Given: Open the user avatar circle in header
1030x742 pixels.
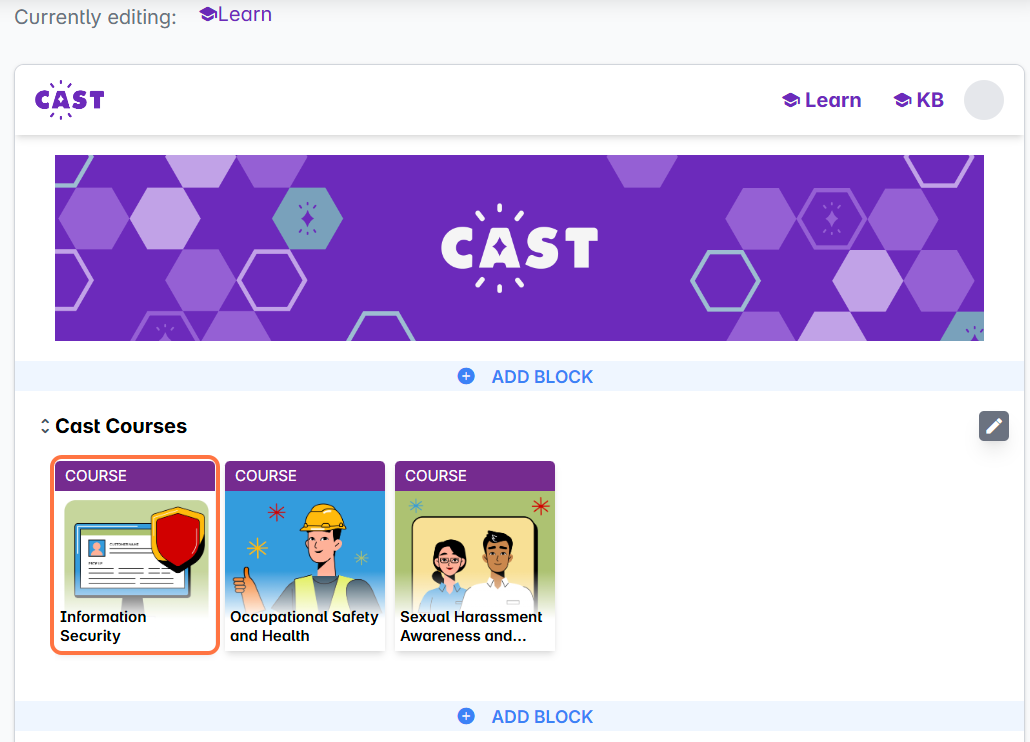Looking at the screenshot, I should pyautogui.click(x=983, y=100).
